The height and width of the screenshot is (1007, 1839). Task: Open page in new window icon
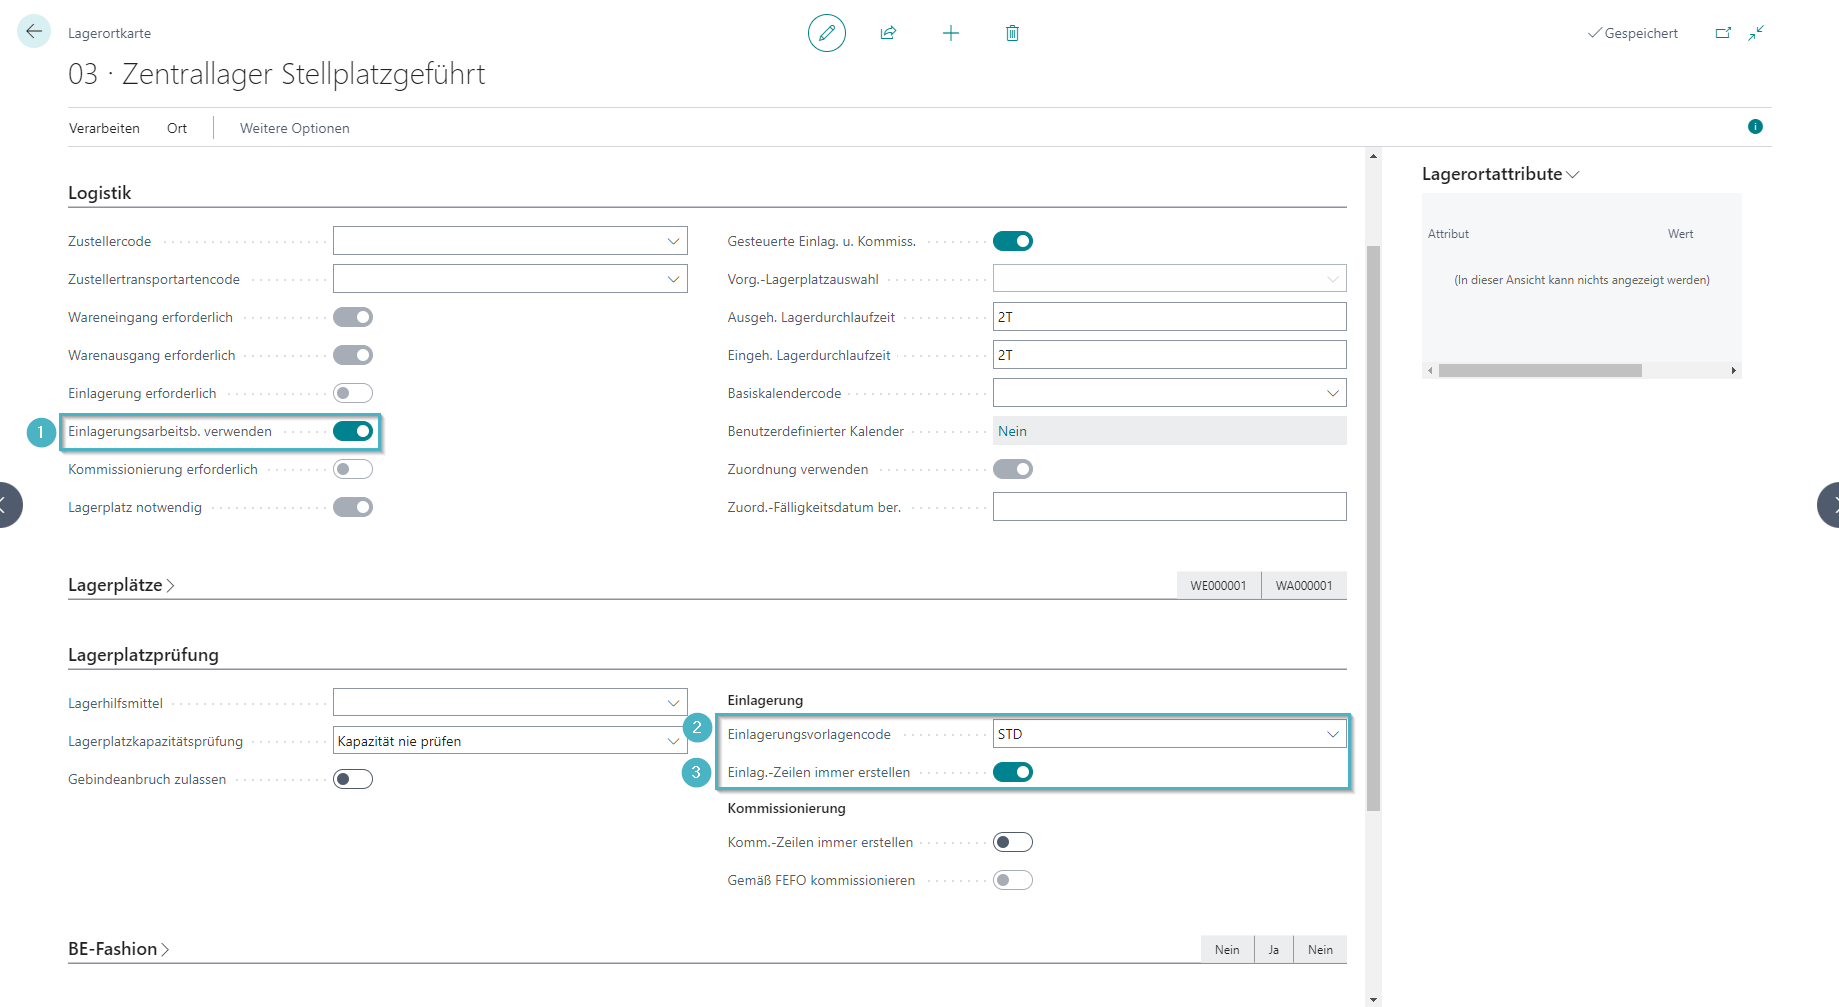[1723, 33]
